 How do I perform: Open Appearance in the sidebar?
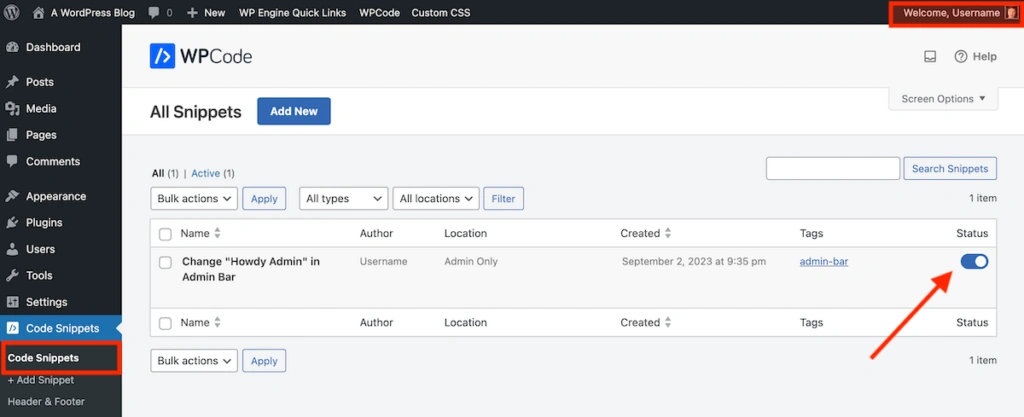(x=56, y=196)
